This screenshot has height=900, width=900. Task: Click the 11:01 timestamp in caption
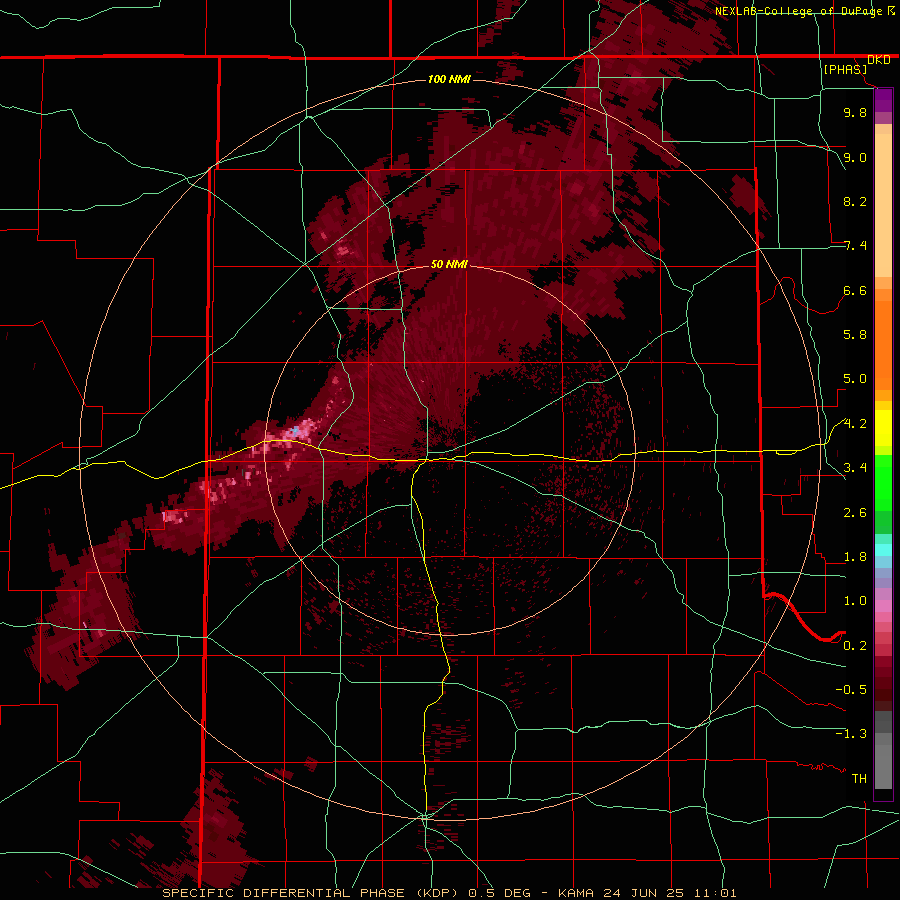(x=716, y=893)
